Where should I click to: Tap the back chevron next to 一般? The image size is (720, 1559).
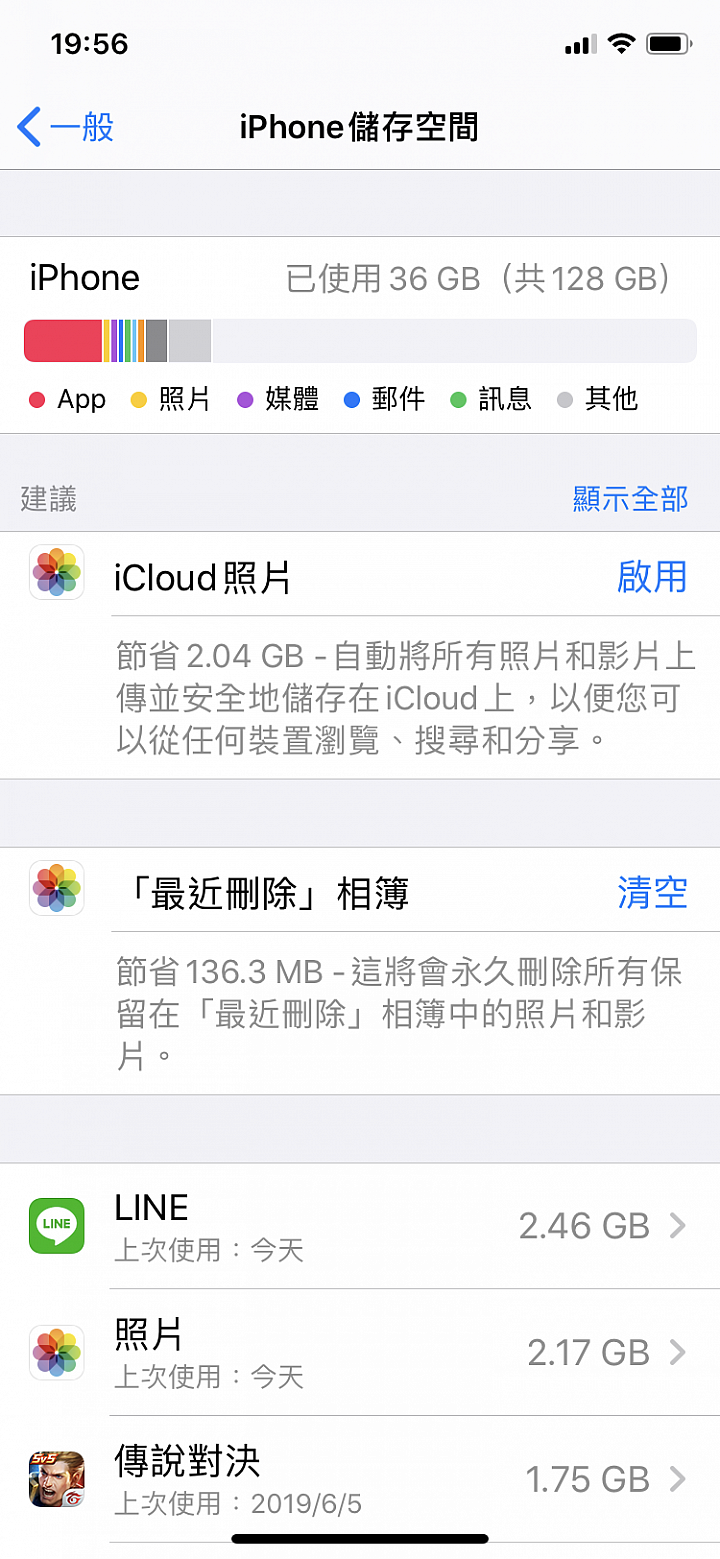pyautogui.click(x=29, y=128)
